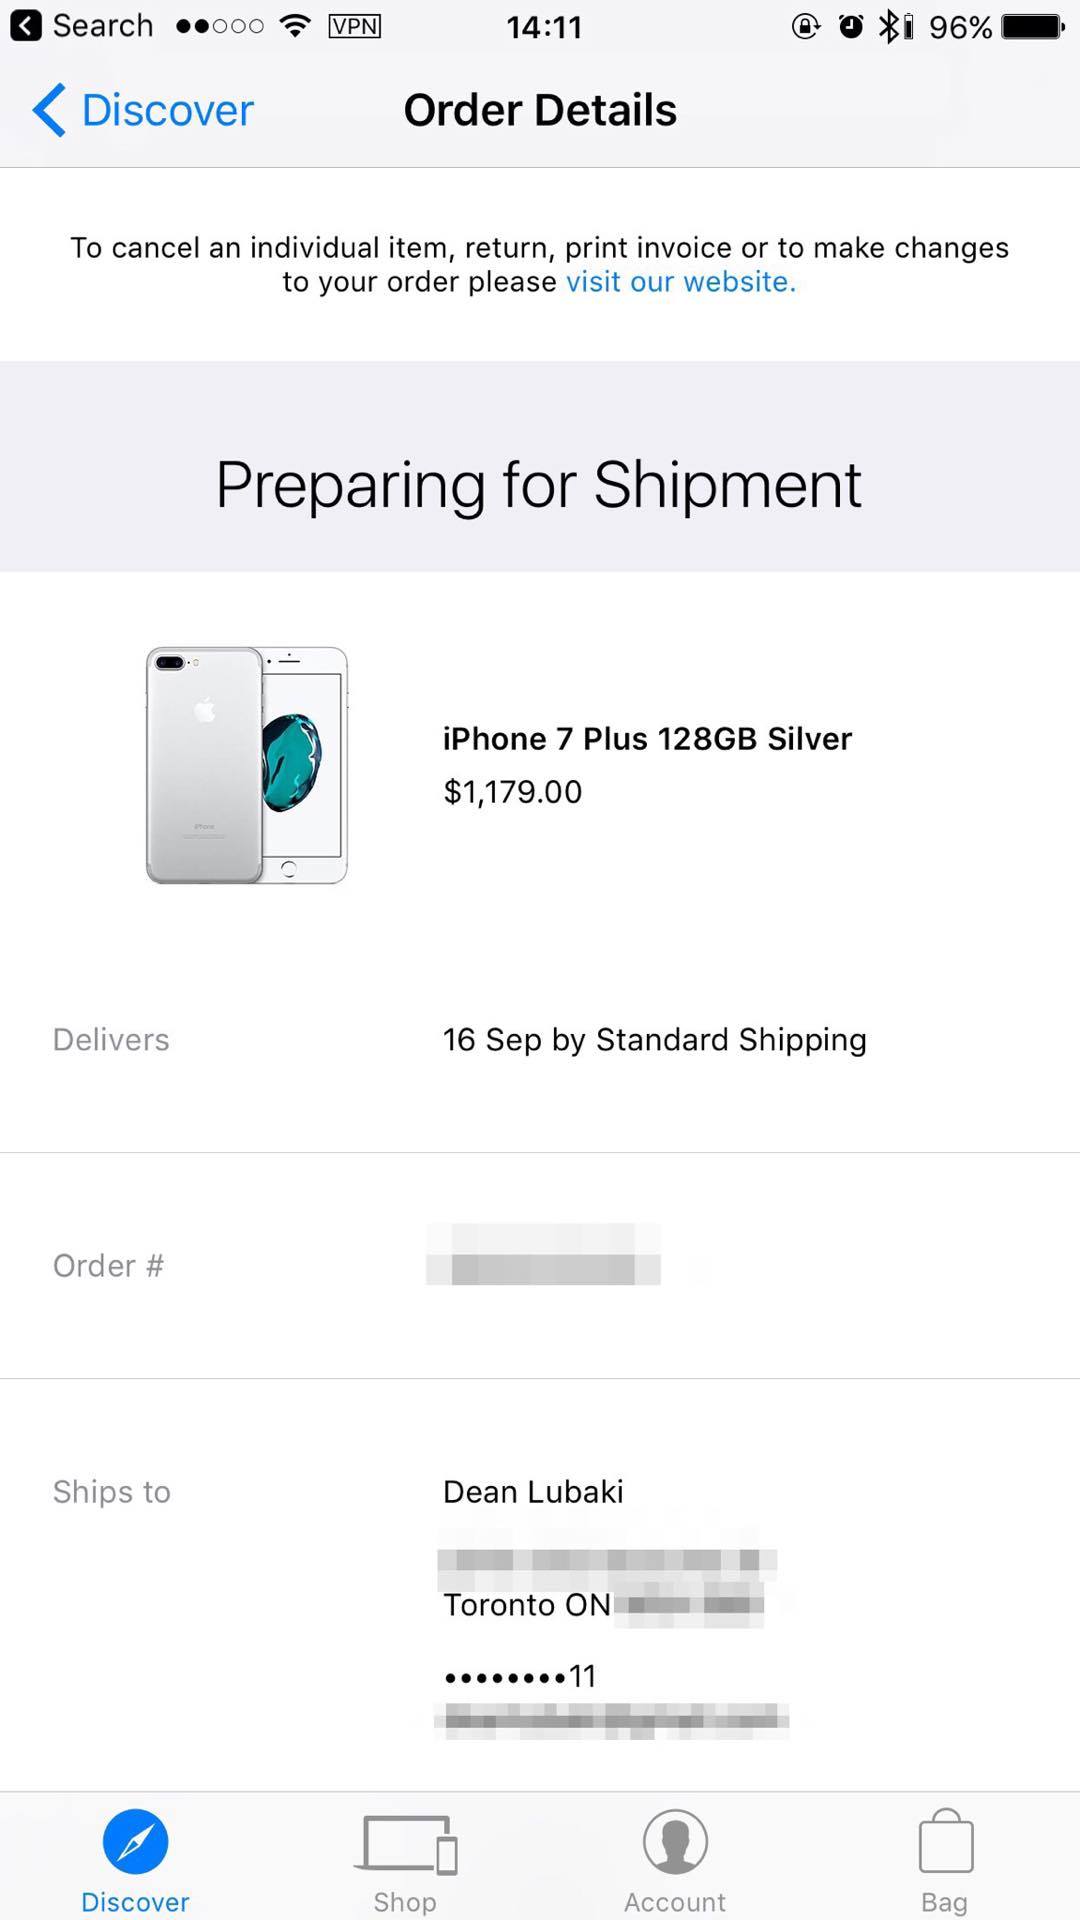The image size is (1080, 1920).
Task: Open the Shop tab icon
Action: pos(405,1843)
